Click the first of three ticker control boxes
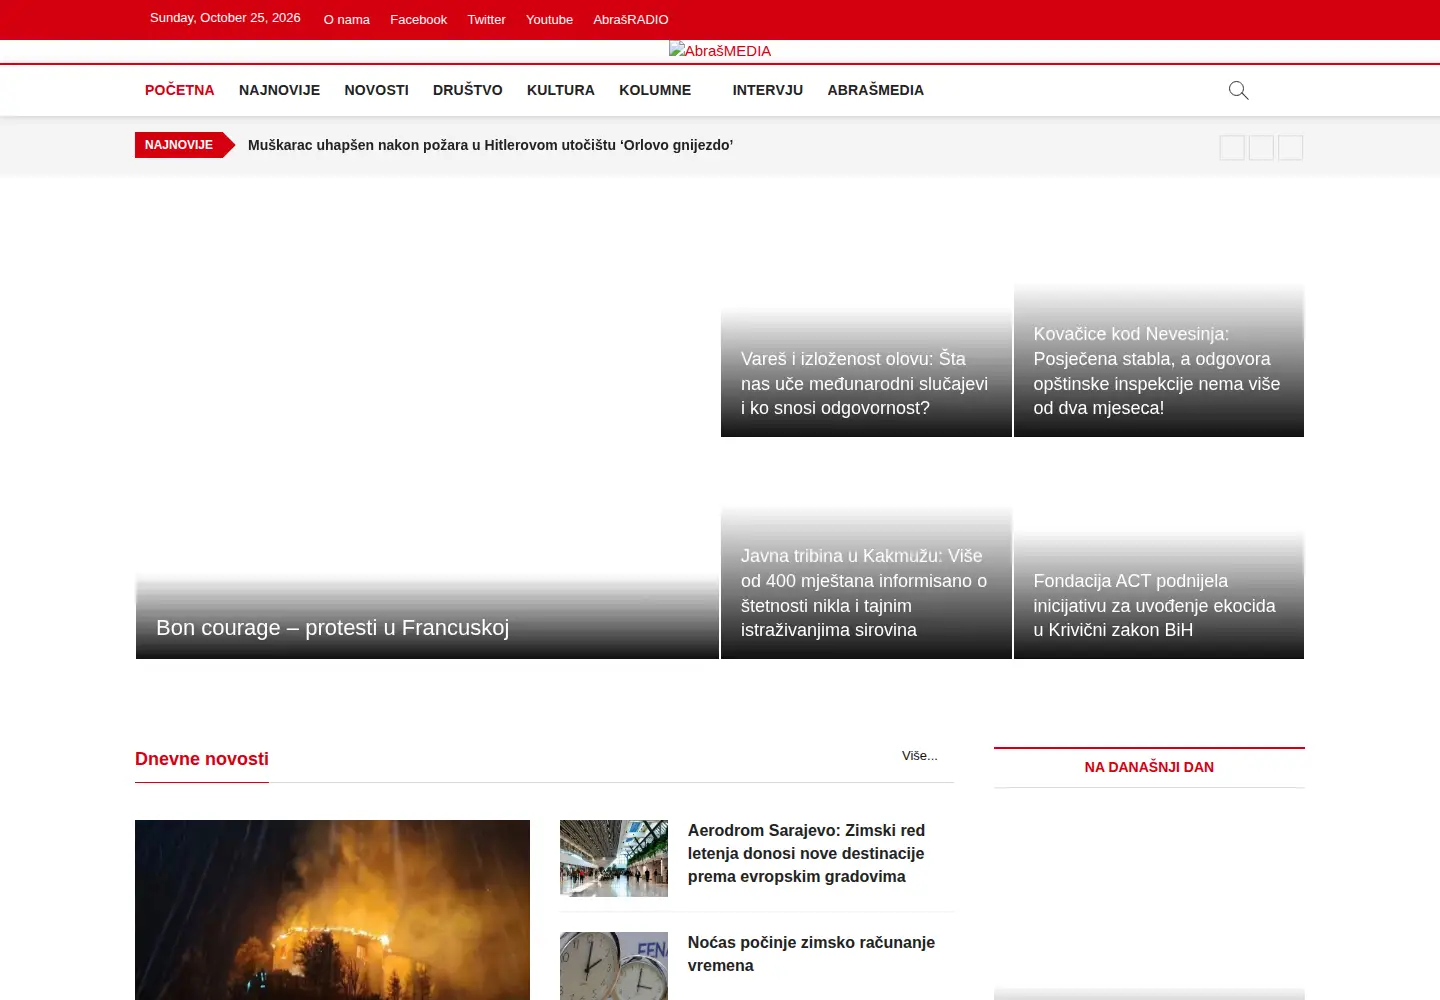Screen dimensions: 1440x1000 coord(1232,148)
